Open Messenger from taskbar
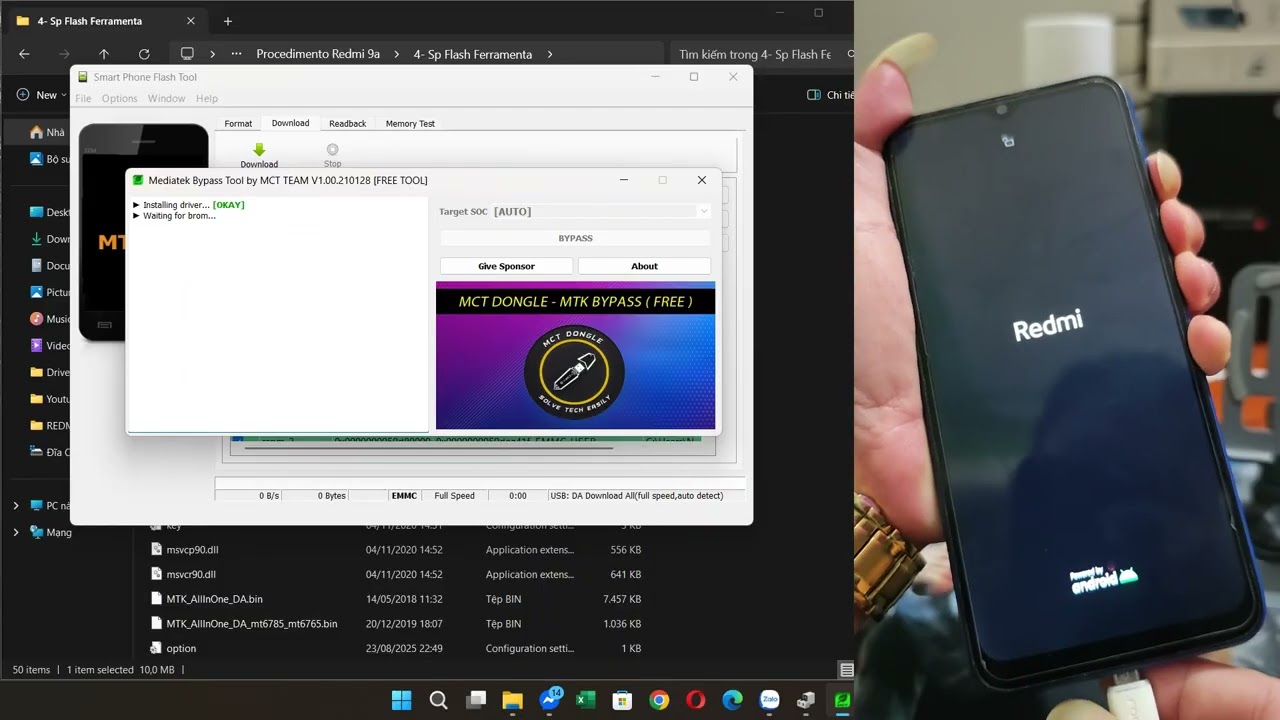1280x720 pixels. point(549,700)
